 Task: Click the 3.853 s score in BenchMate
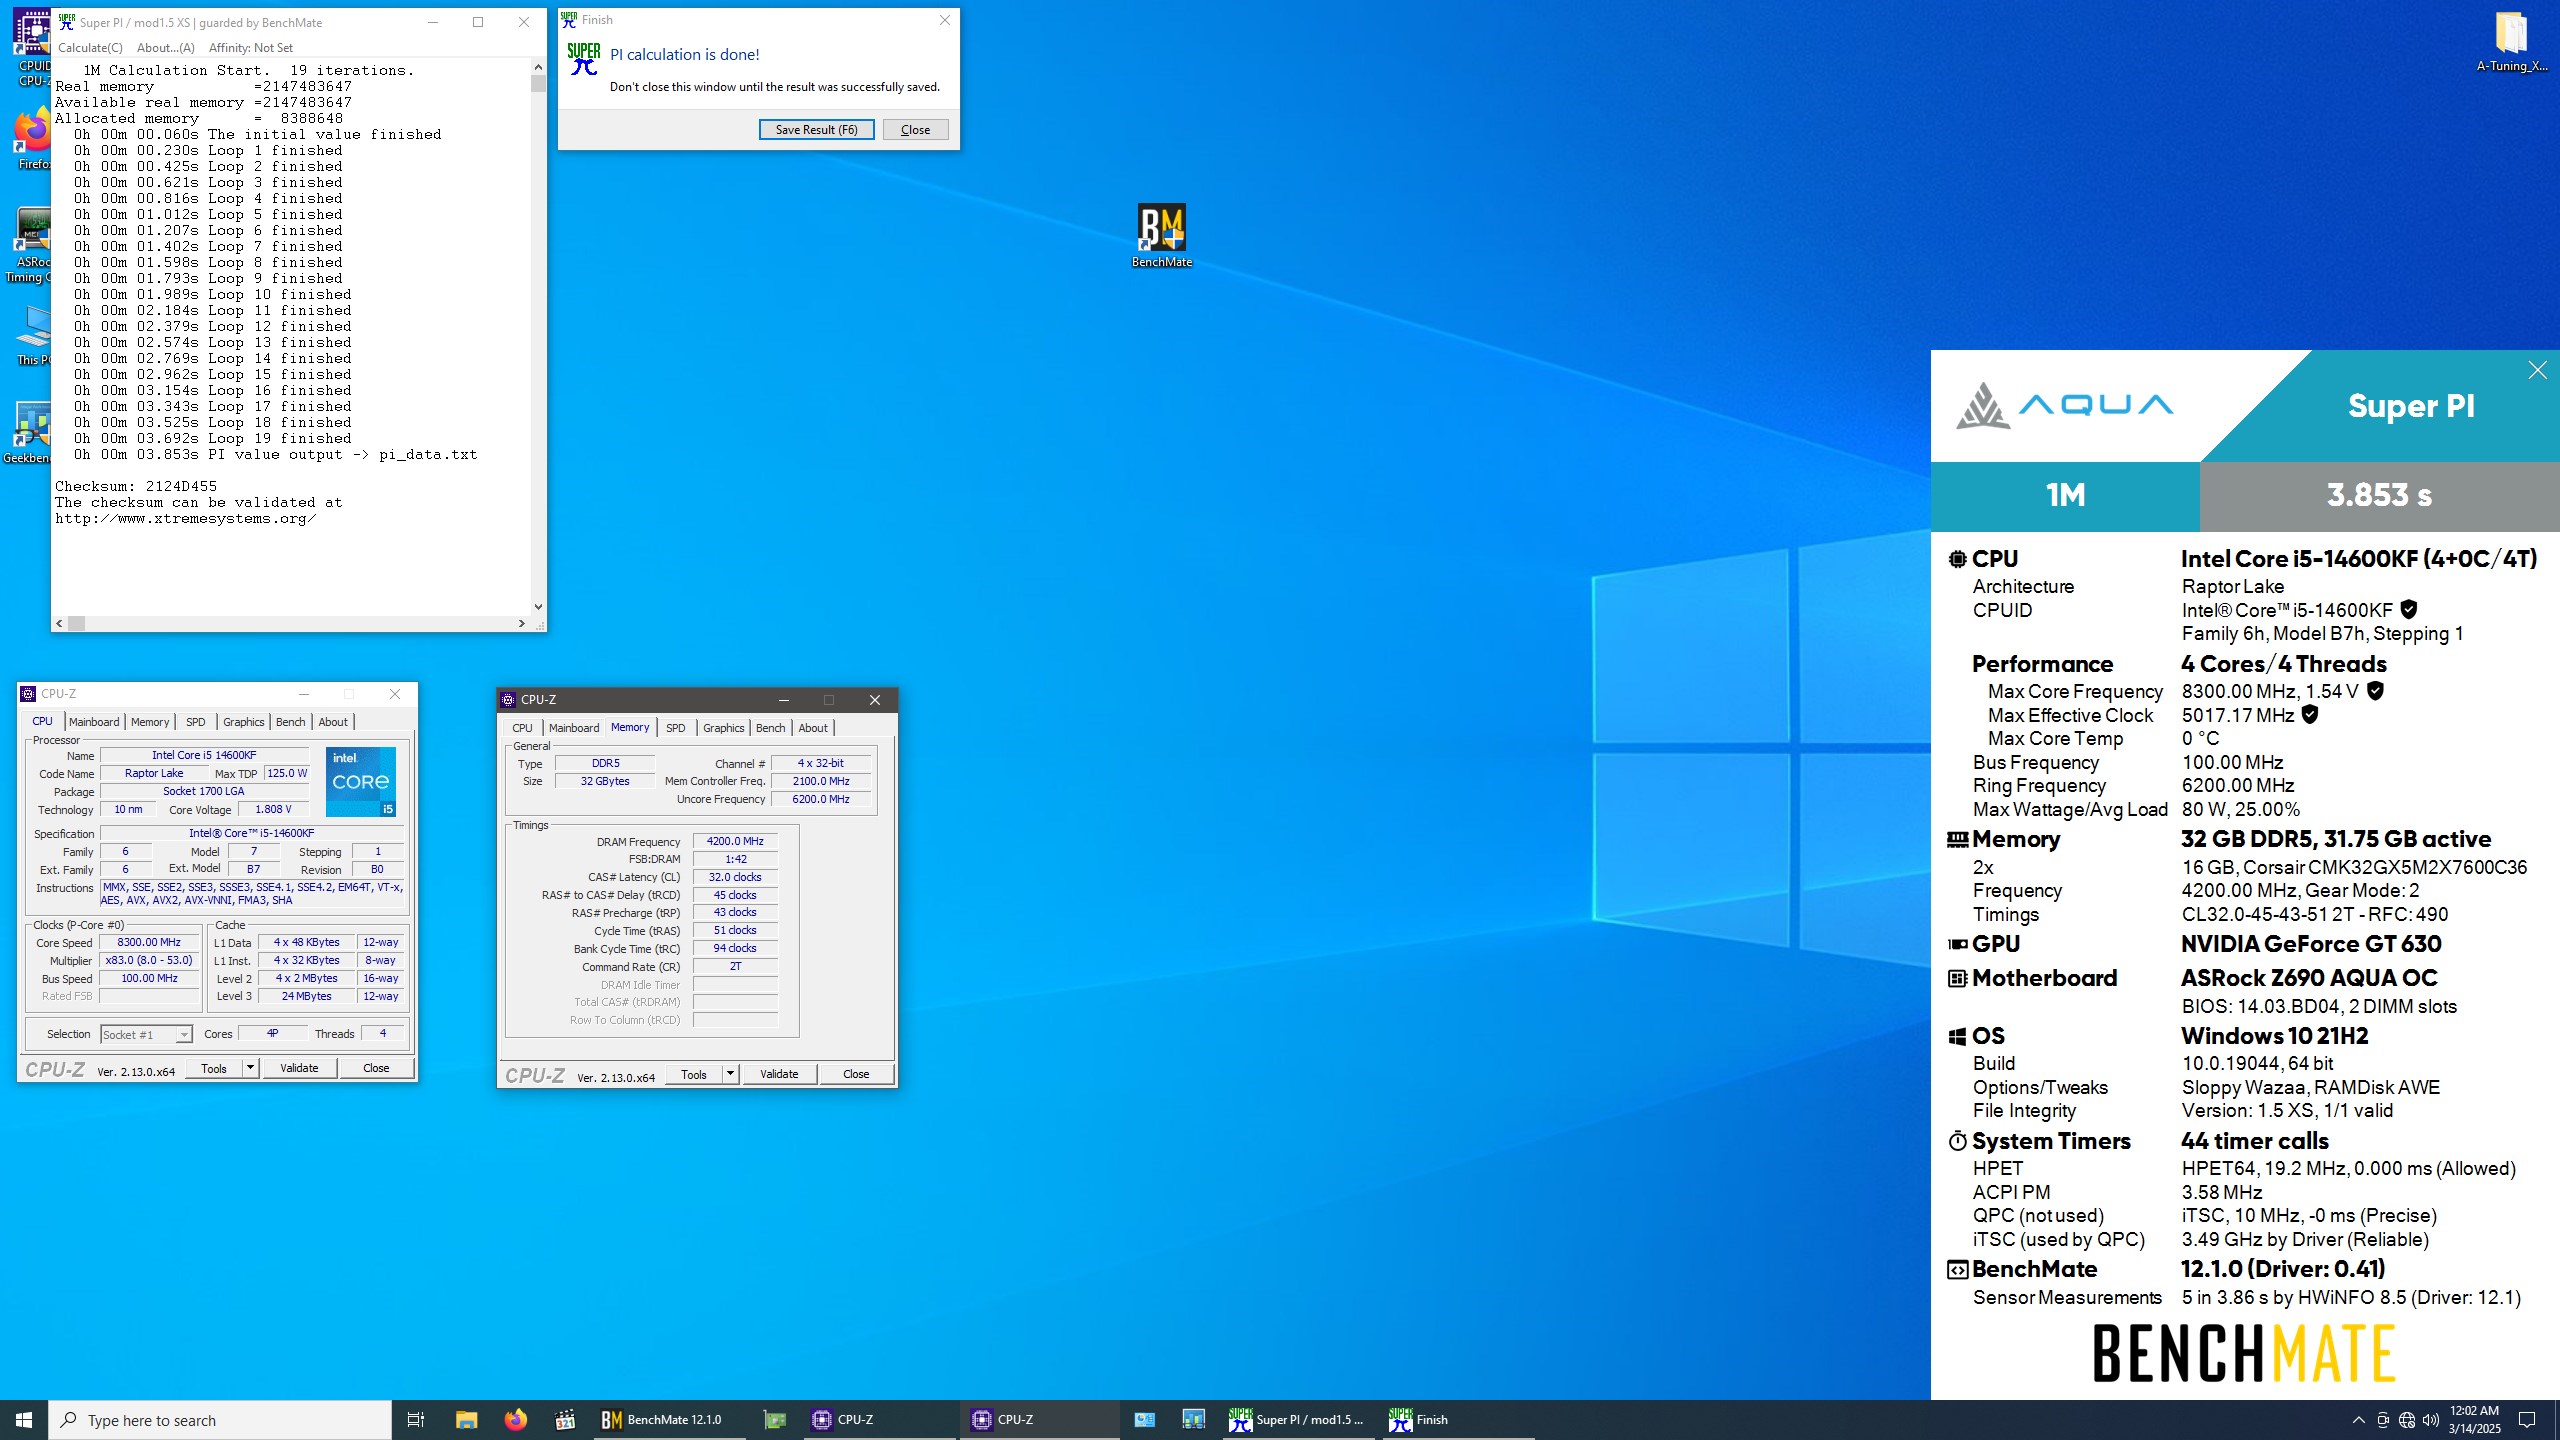pos(2379,495)
